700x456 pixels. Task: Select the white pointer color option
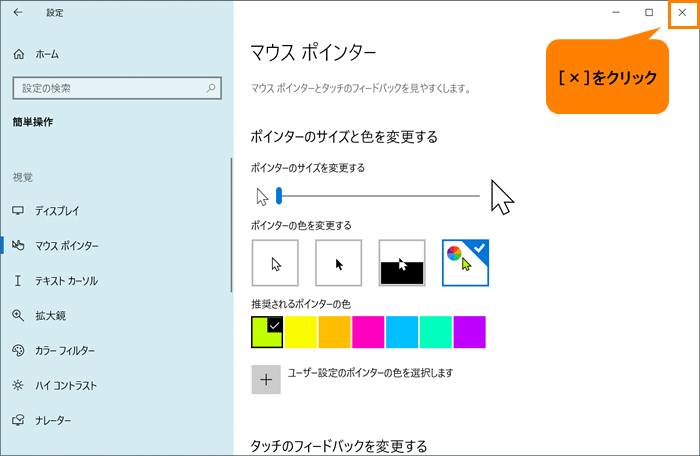point(275,263)
